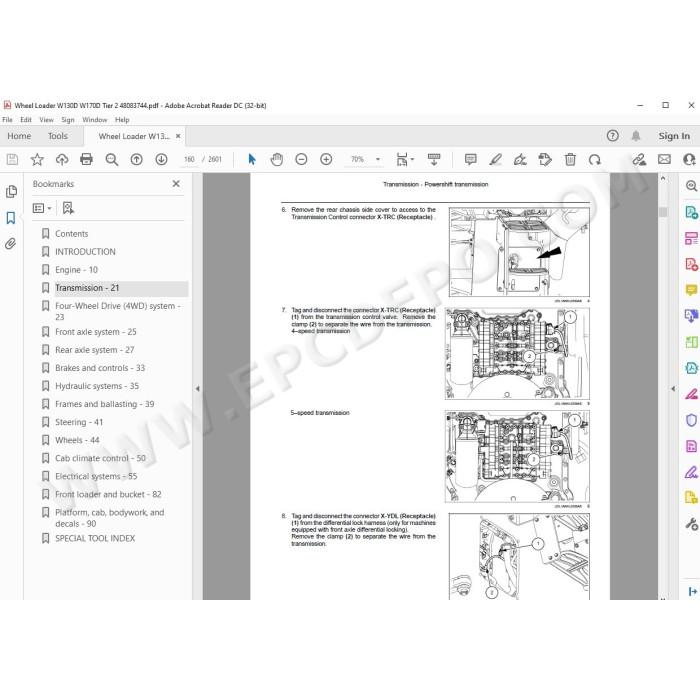This screenshot has height=700, width=700.
Task: Open Front loader and bucket - 82
Action: [x=108, y=495]
